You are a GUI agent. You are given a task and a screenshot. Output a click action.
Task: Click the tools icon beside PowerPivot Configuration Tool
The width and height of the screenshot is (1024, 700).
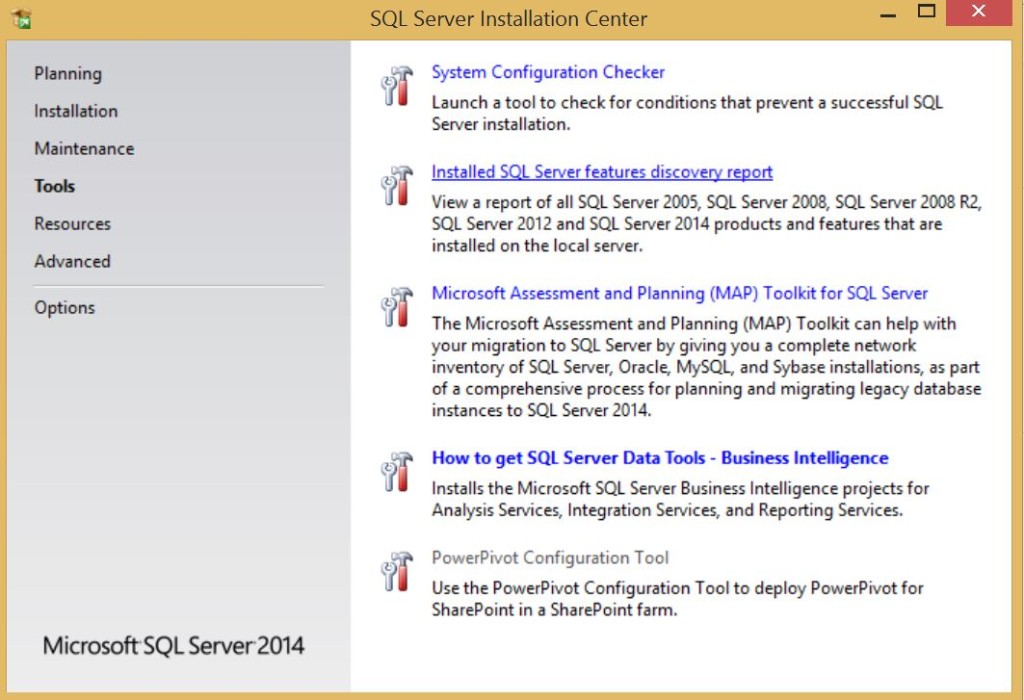click(396, 571)
